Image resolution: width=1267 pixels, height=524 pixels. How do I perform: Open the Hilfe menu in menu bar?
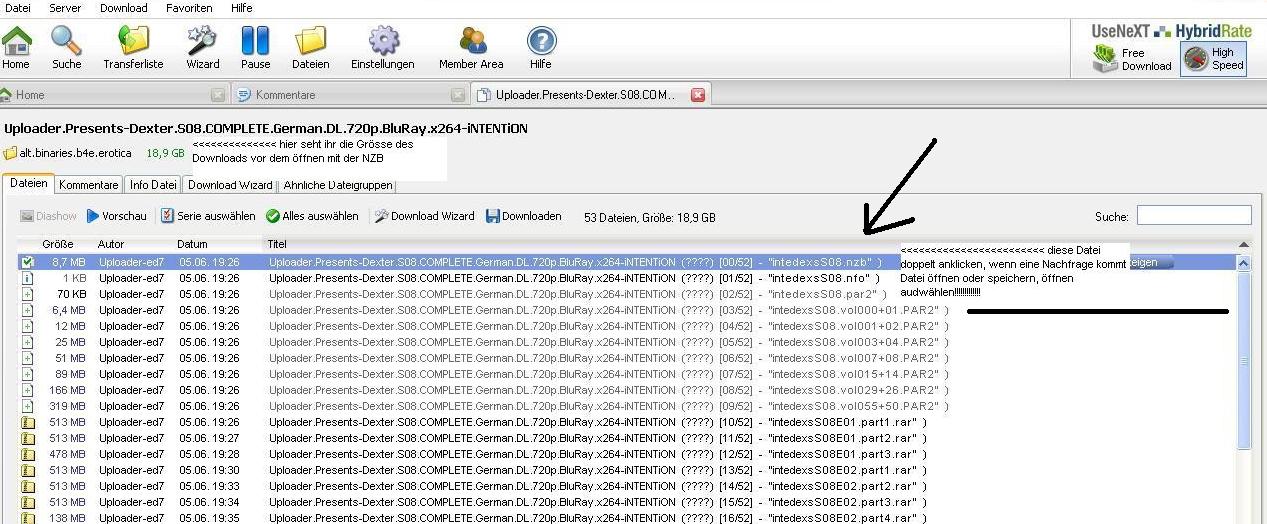coord(242,8)
